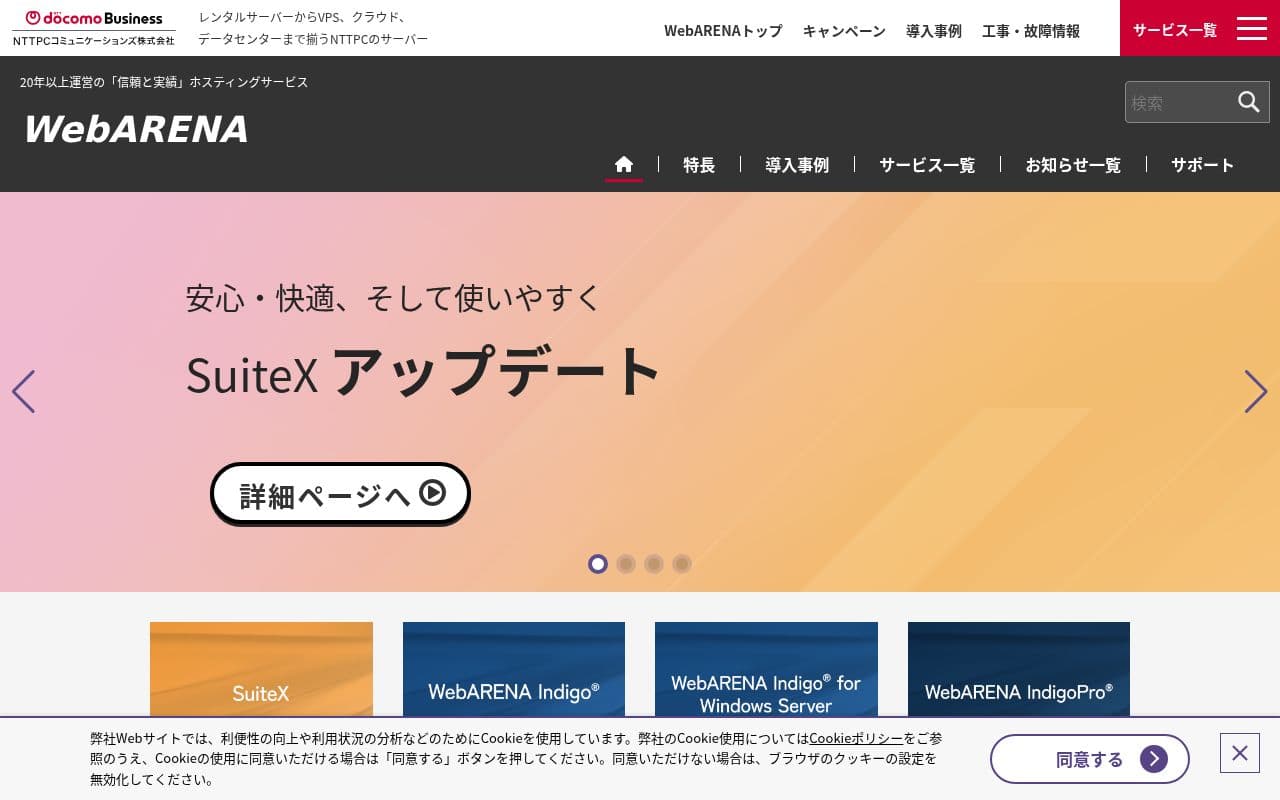Open WebARENA Indigo for Windows Server card
This screenshot has width=1280, height=800.
pyautogui.click(x=766, y=669)
